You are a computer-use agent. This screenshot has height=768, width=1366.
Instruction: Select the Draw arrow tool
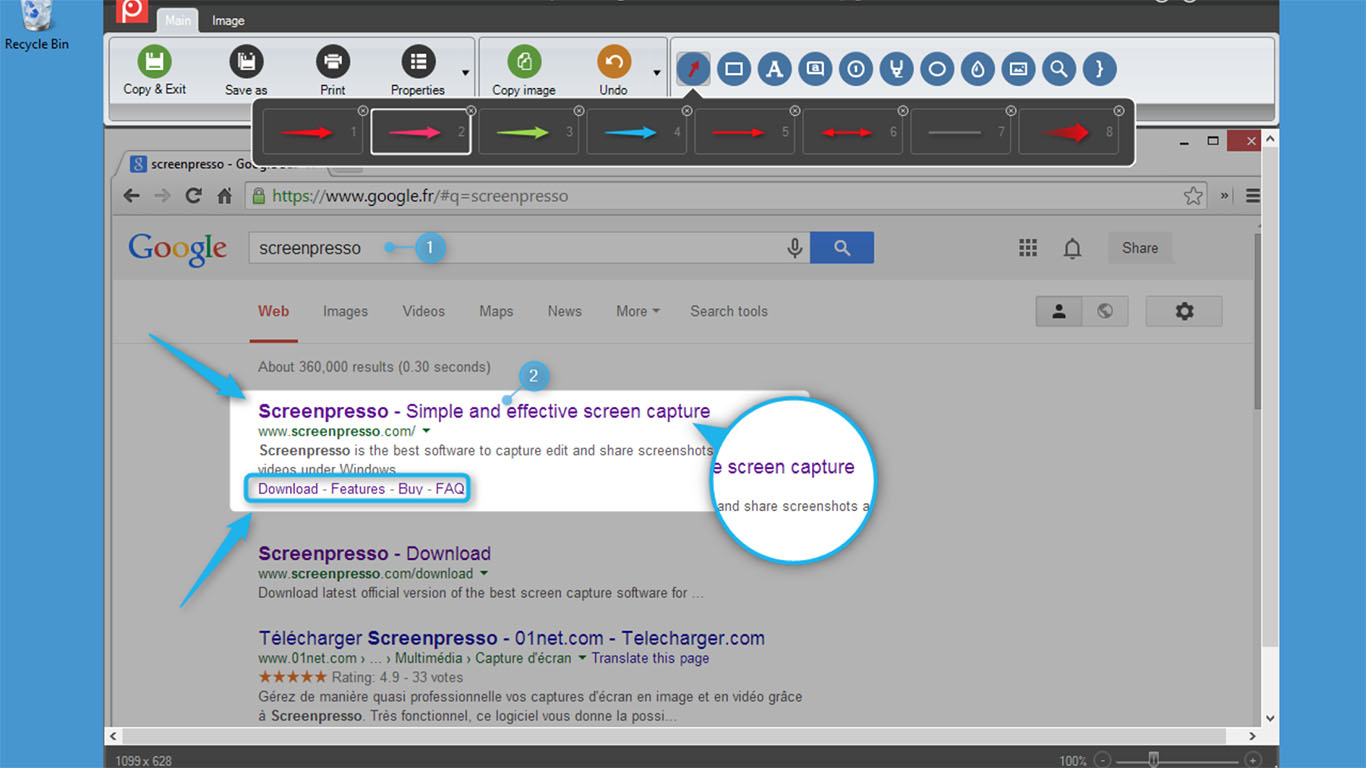tap(694, 69)
